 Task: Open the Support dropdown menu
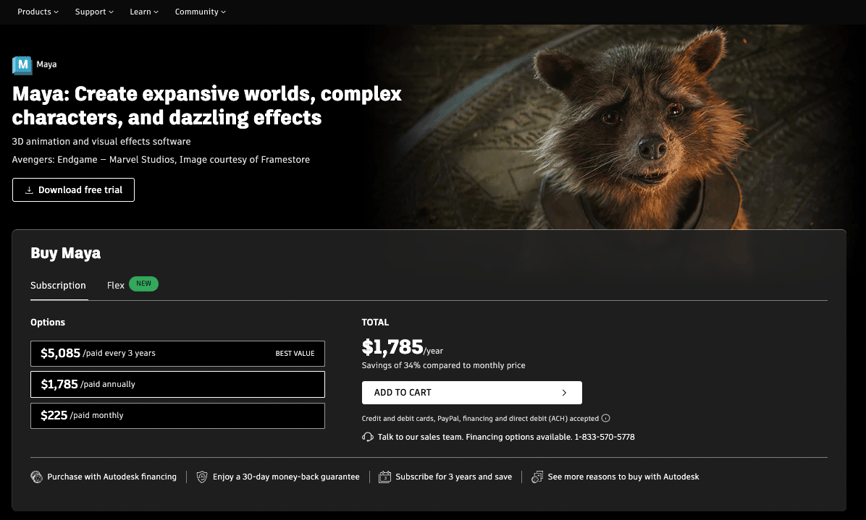(x=94, y=12)
